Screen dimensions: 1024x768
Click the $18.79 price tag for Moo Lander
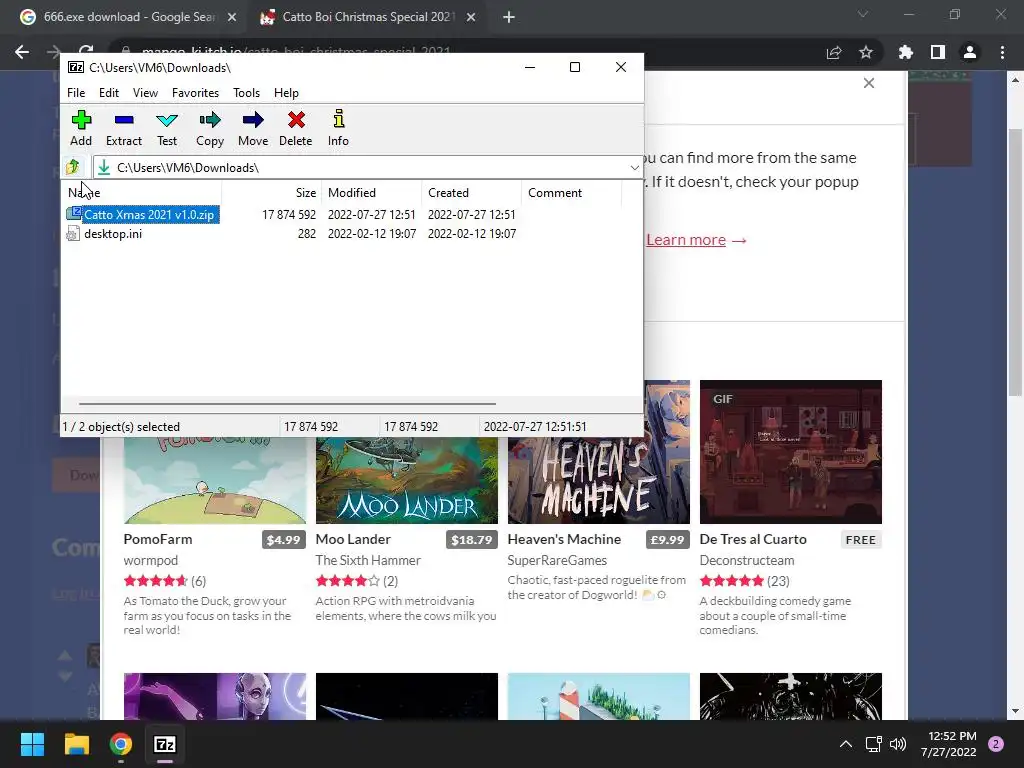pyautogui.click(x=472, y=540)
